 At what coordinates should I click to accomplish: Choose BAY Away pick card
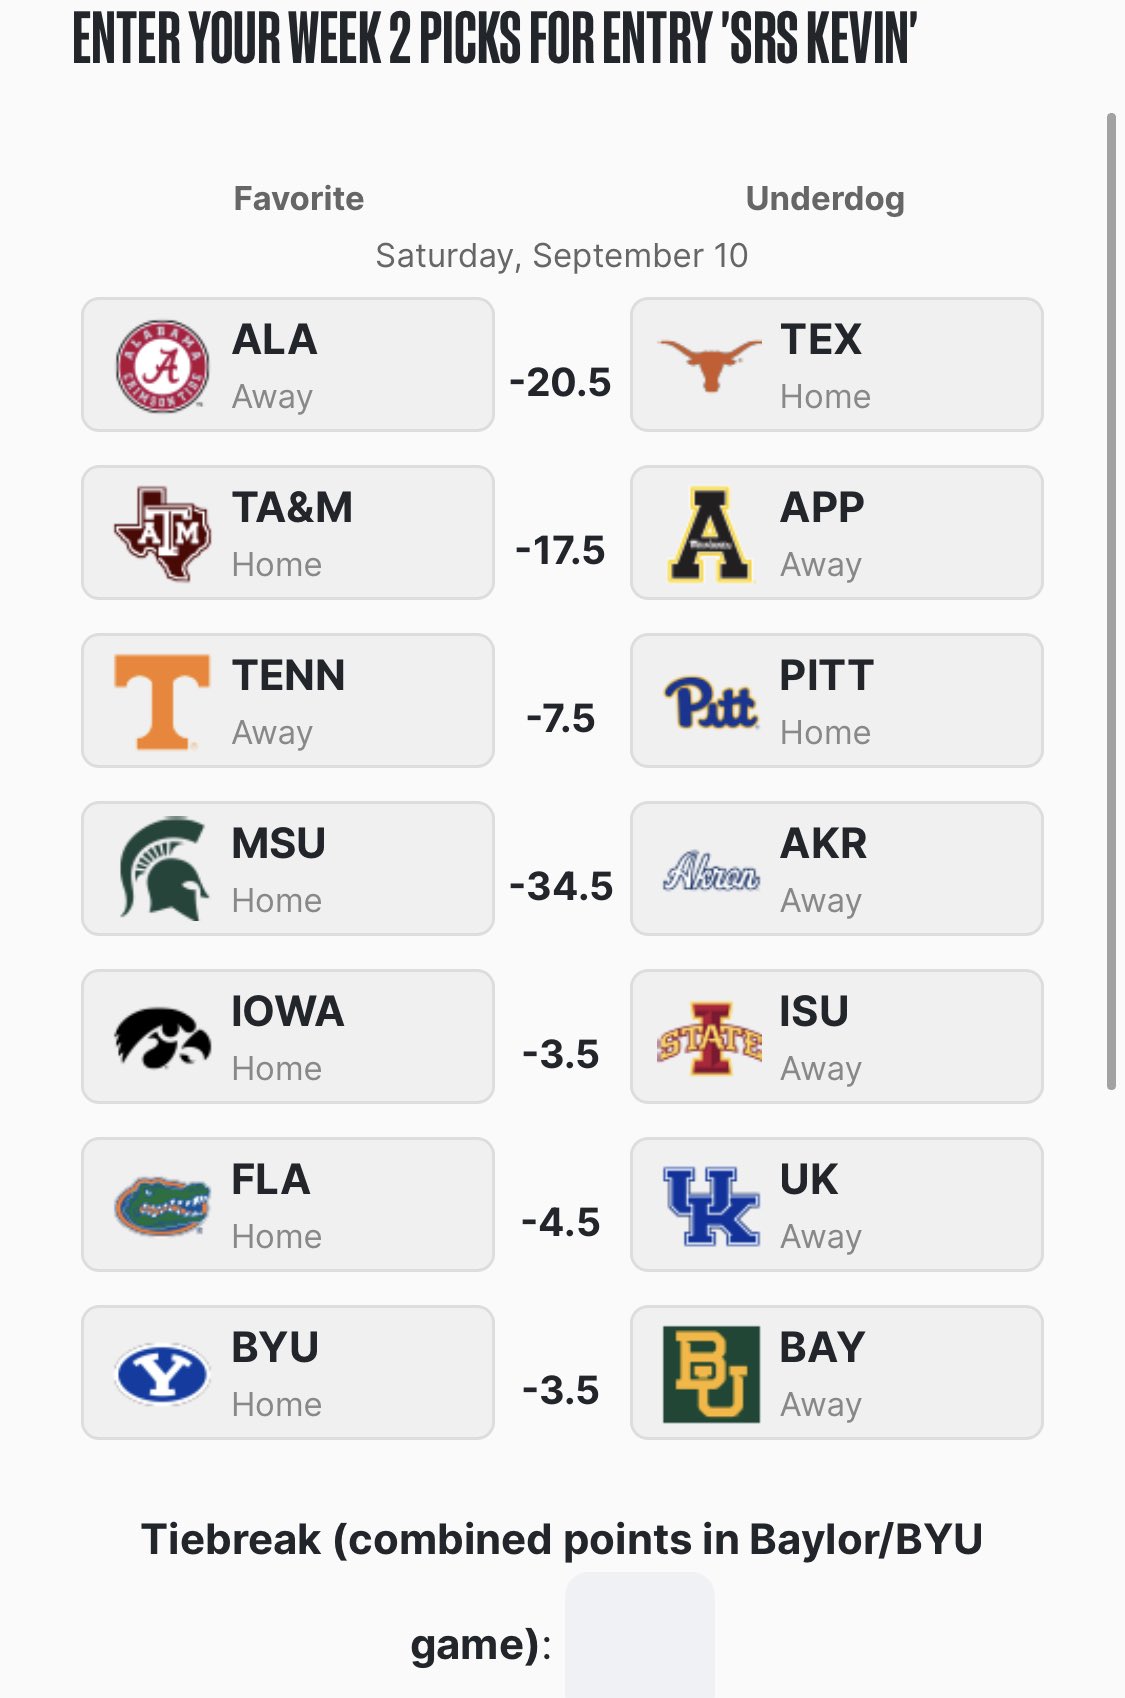837,1372
